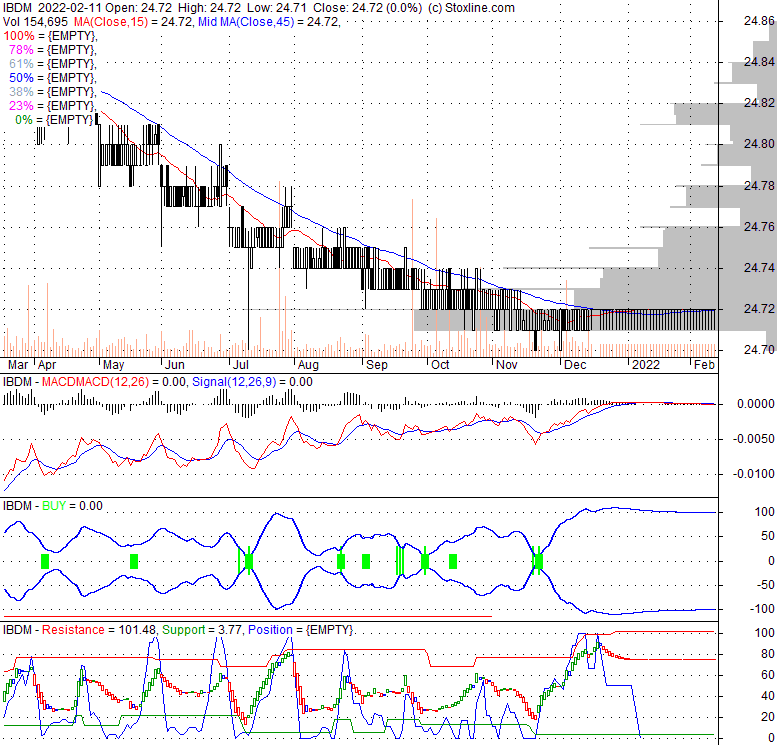Click the 'MA(Close,15)' red label
The width and height of the screenshot is (778, 746).
(111, 22)
